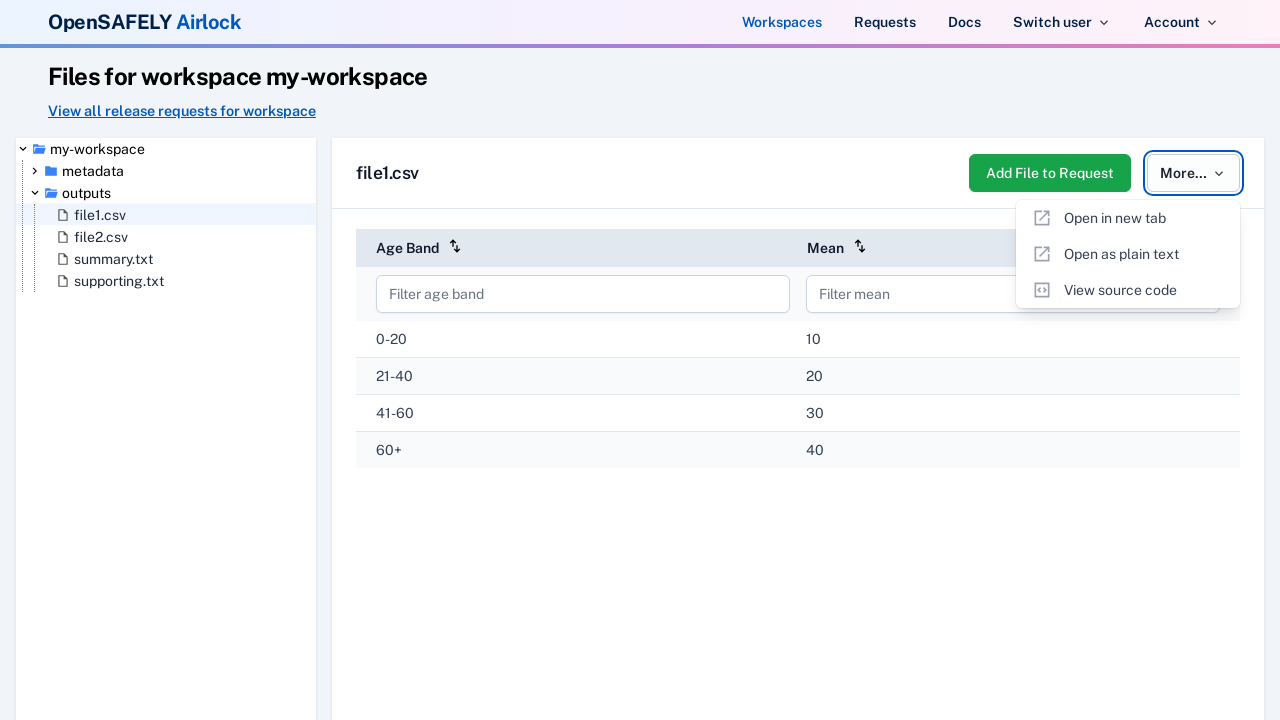Click the file icon next to file1.csv
Screen dimensions: 1280x720
pos(62,215)
